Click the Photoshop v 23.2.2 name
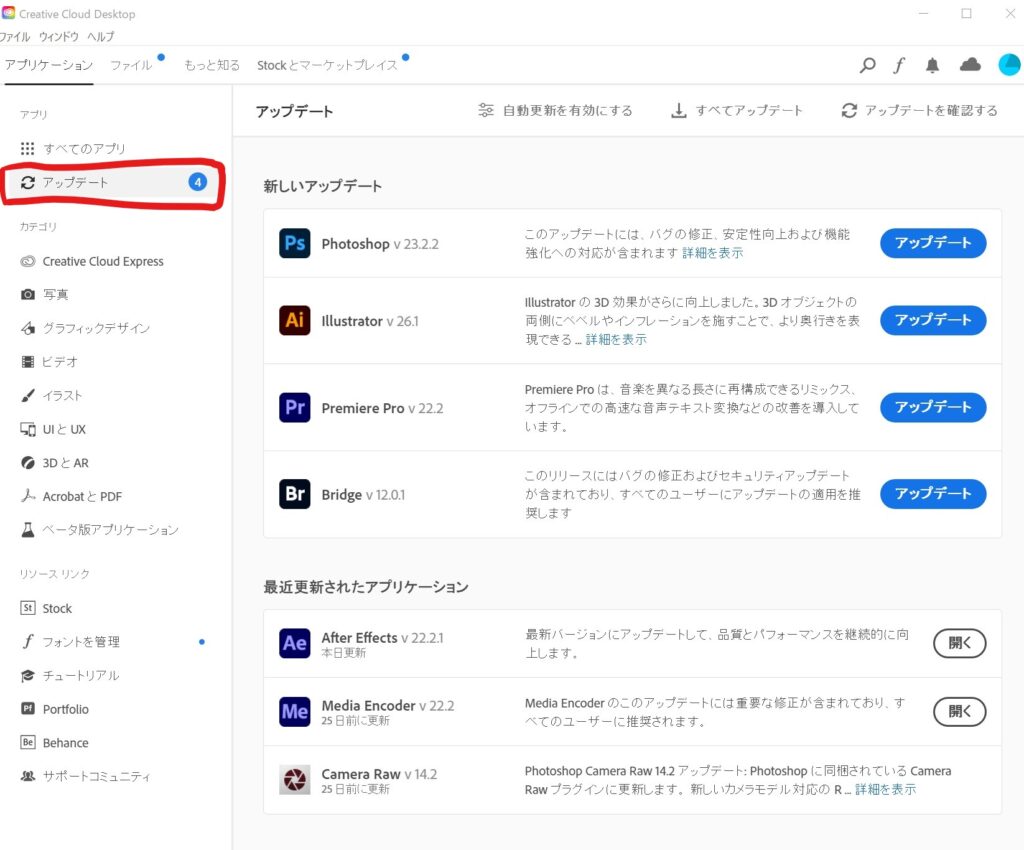The image size is (1024, 850). [380, 244]
